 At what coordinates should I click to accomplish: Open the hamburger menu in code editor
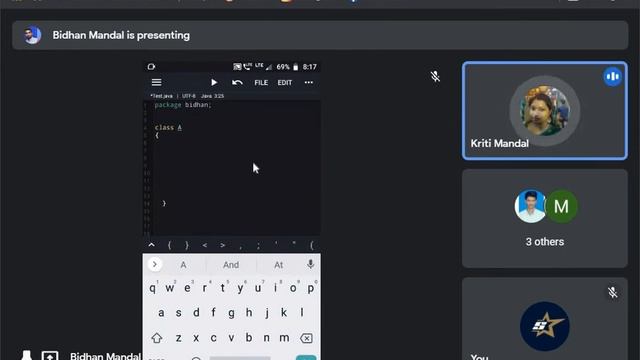coord(156,82)
